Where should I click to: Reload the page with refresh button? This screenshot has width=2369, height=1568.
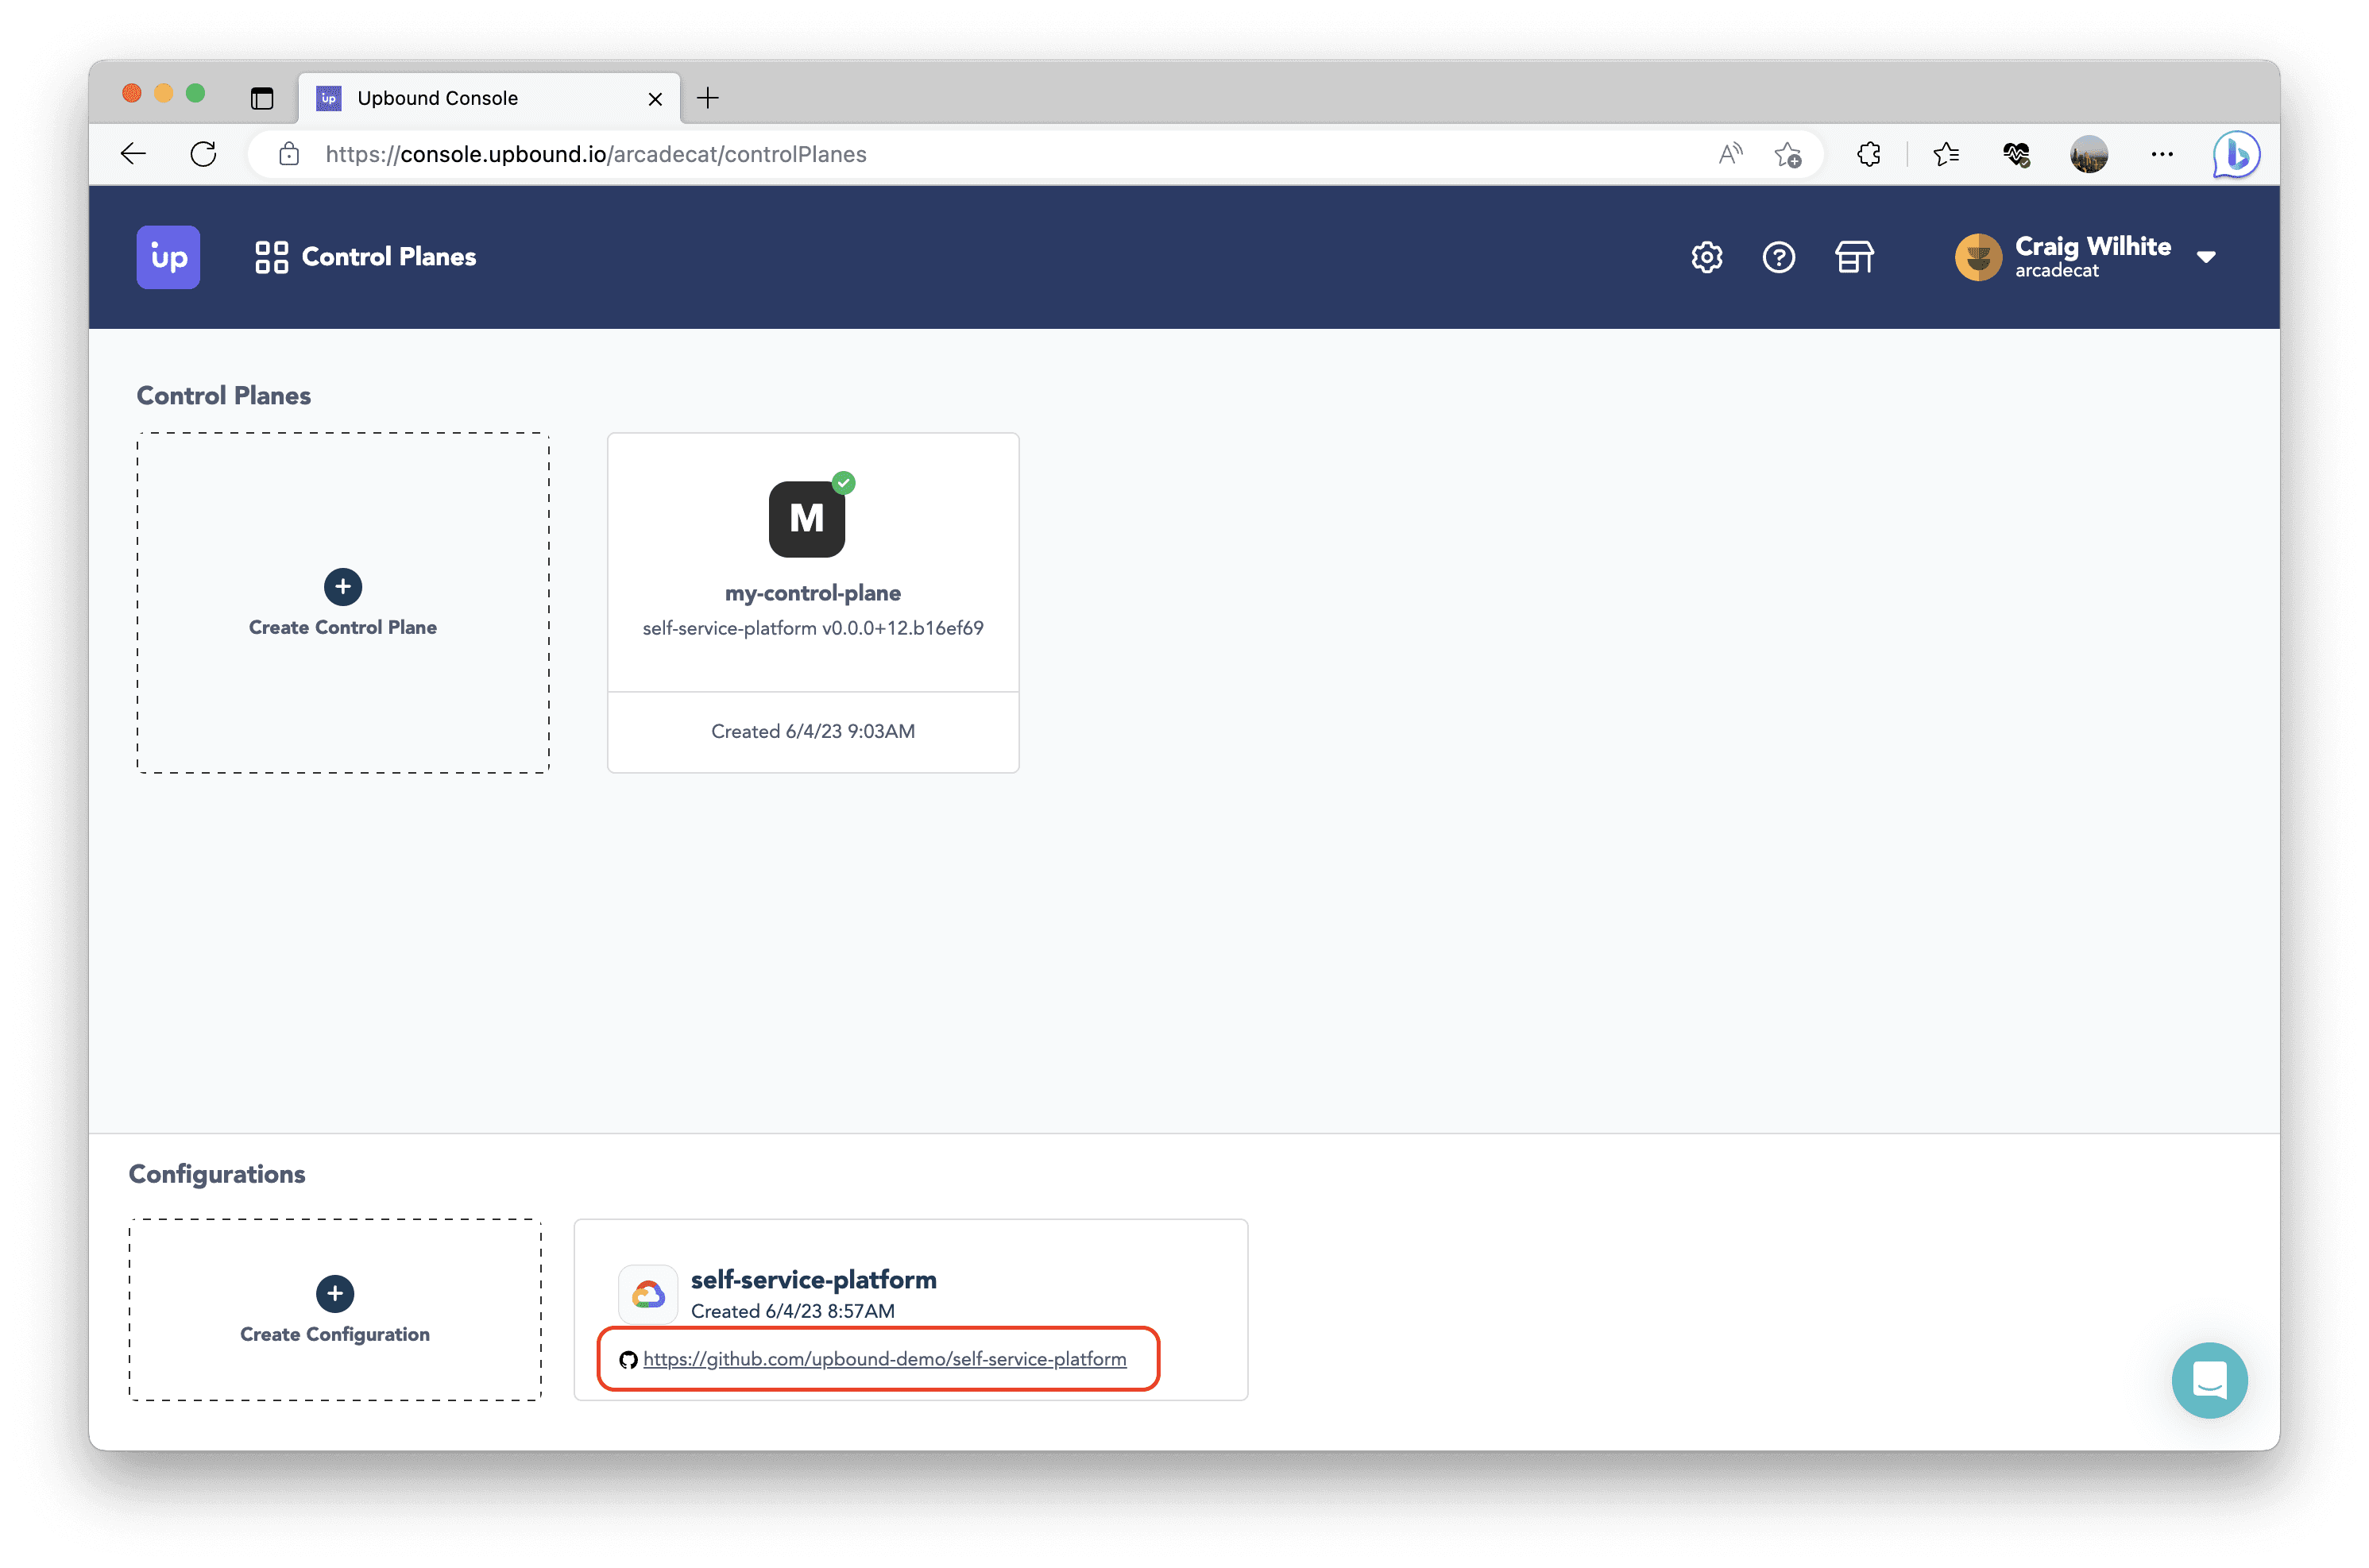203,154
